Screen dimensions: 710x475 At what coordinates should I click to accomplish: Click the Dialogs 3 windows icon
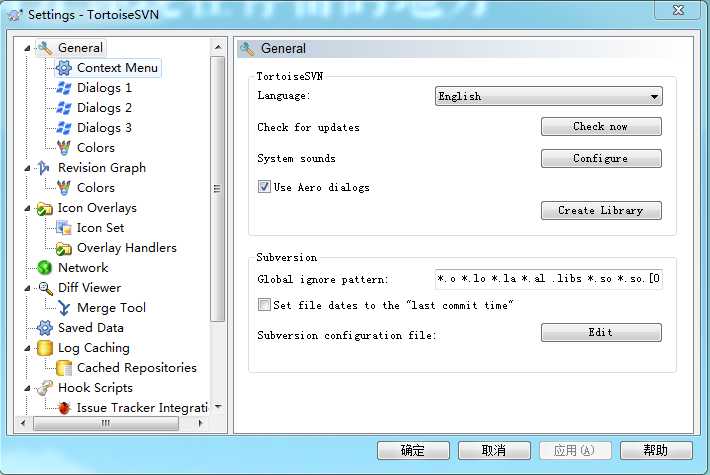tap(64, 128)
